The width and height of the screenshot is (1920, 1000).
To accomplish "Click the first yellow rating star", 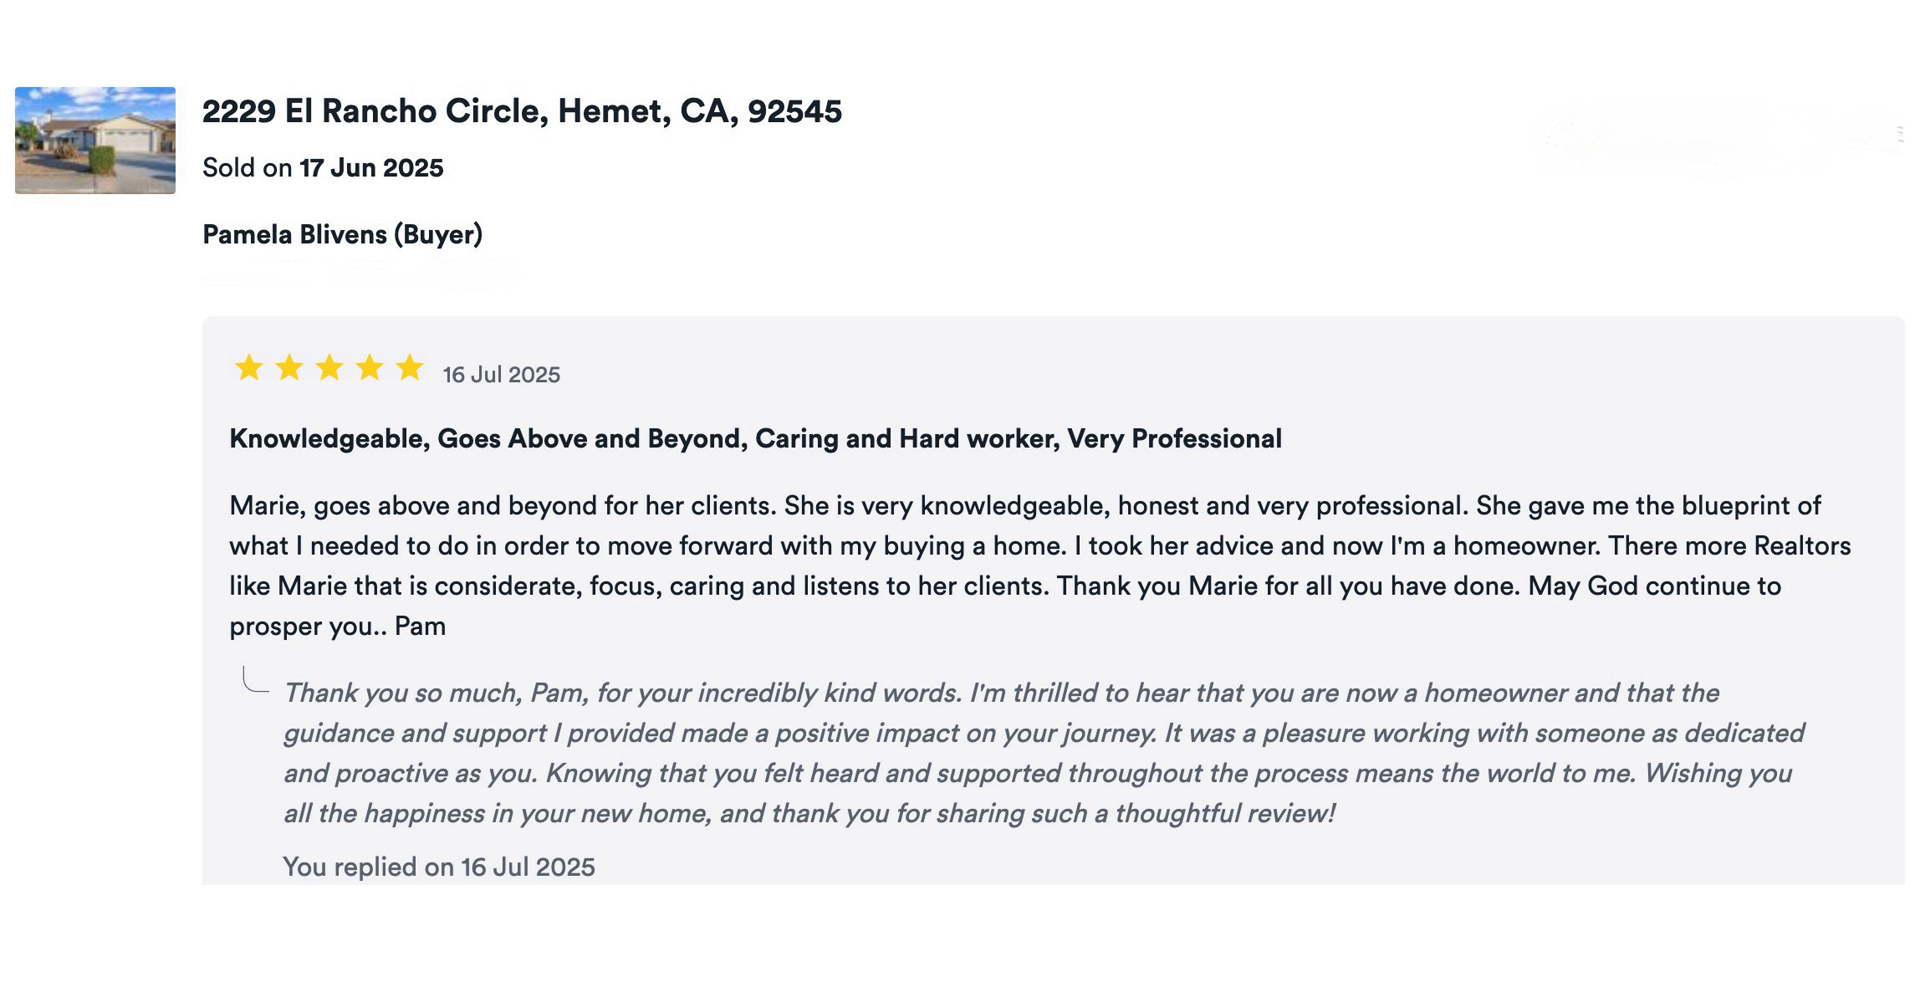I will click(248, 368).
